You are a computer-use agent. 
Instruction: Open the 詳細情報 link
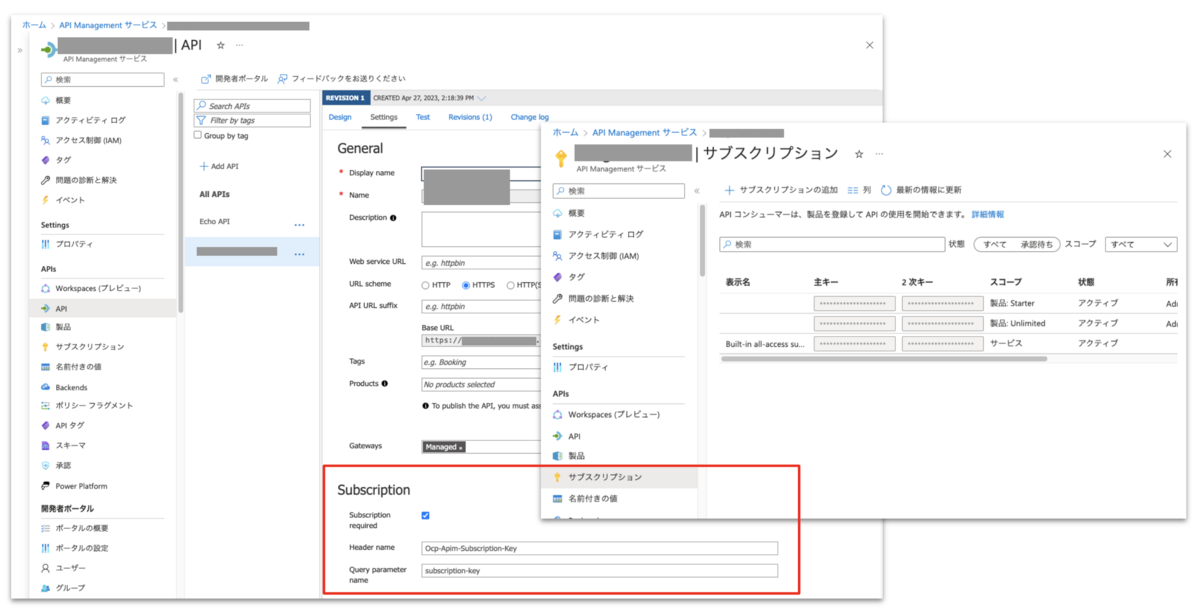tap(988, 214)
